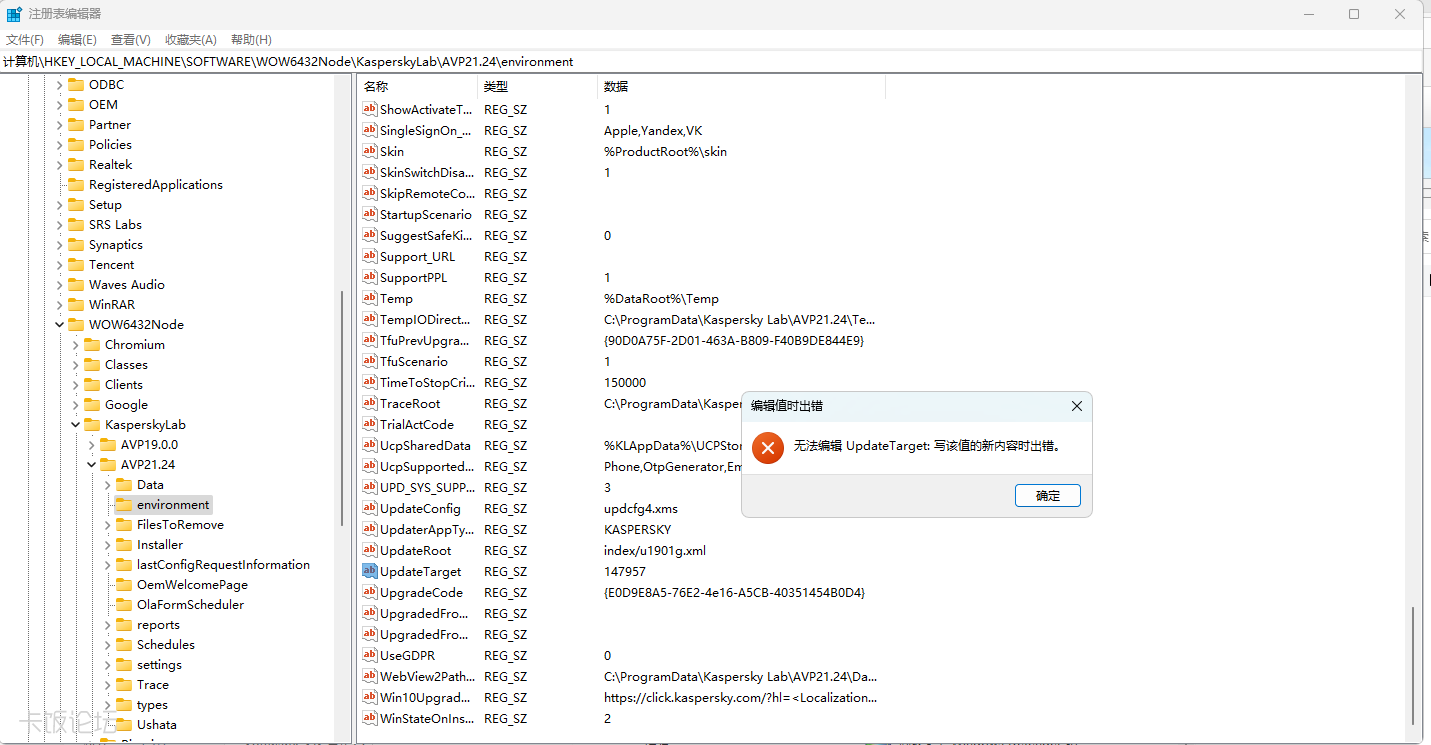Viewport: 1431px width, 745px height.
Task: Click the registry path address bar
Action: [x=711, y=62]
